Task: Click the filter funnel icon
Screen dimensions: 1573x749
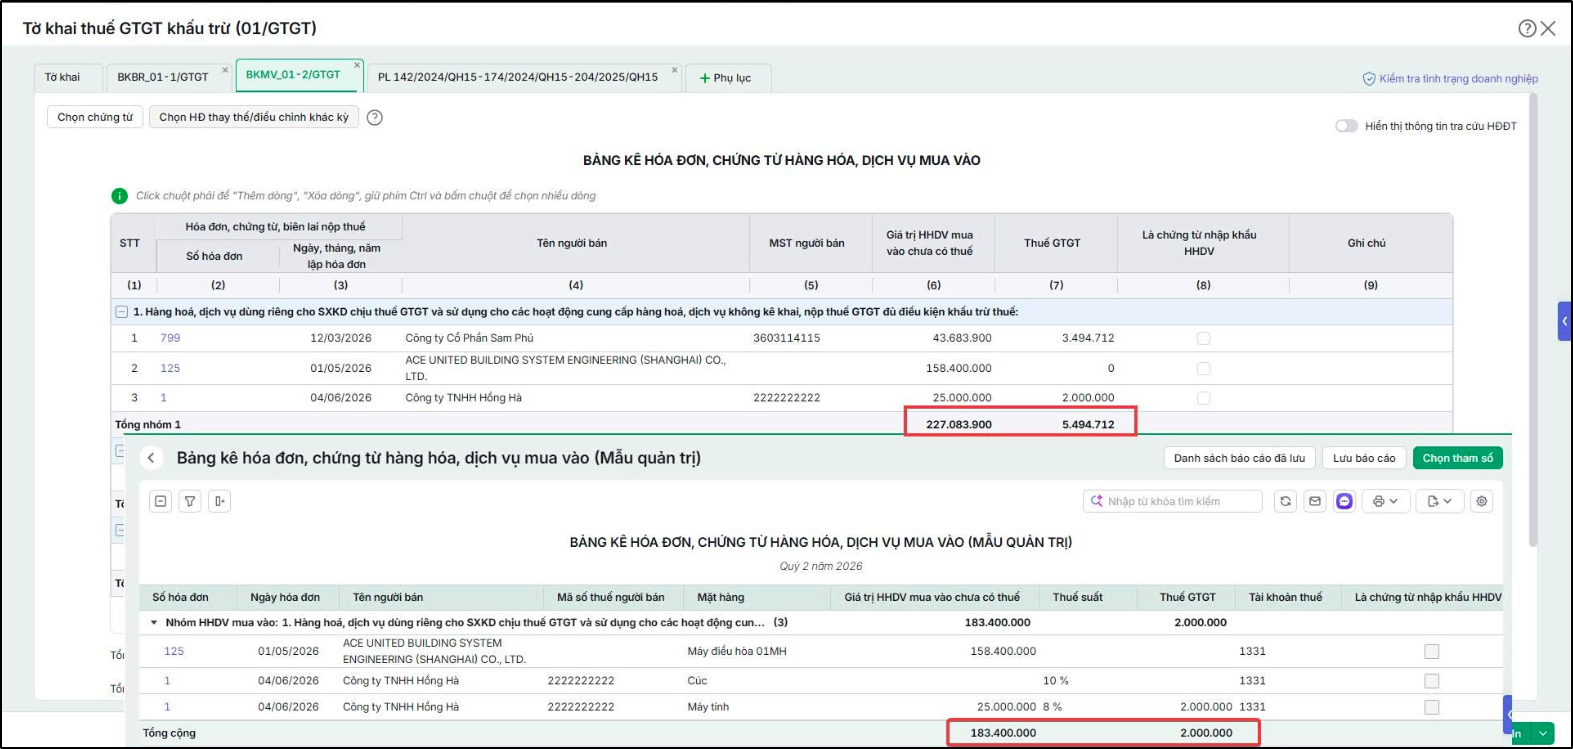Action: click(190, 501)
